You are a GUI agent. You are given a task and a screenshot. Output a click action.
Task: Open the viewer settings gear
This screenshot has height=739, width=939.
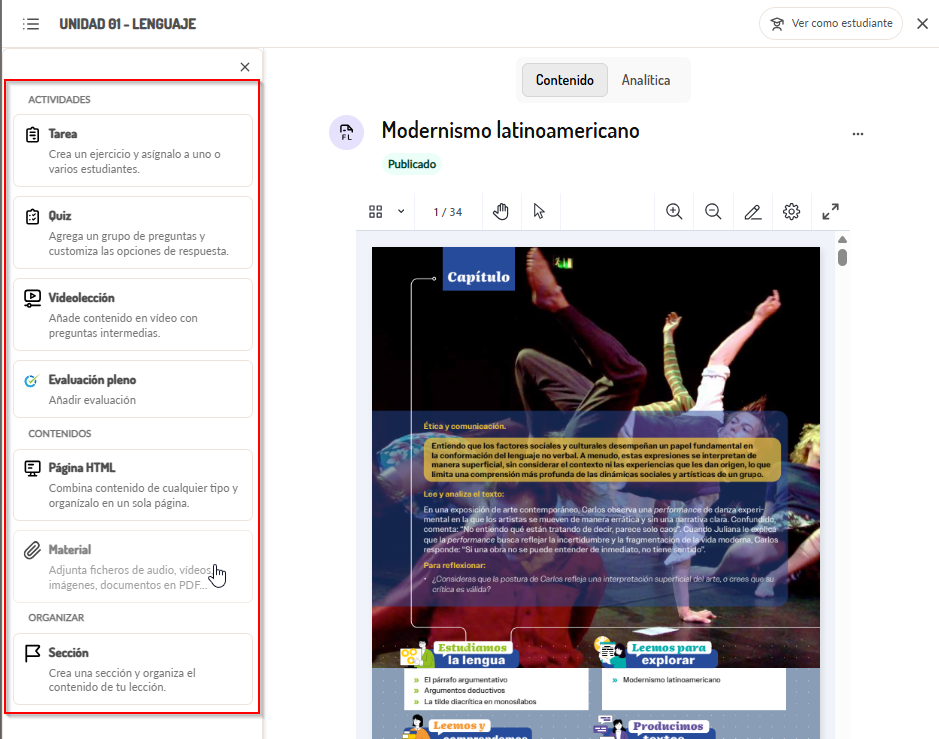791,211
